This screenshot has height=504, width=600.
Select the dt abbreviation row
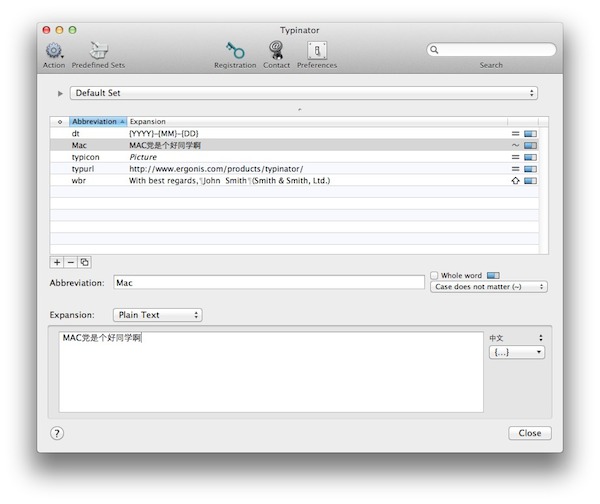click(294, 134)
